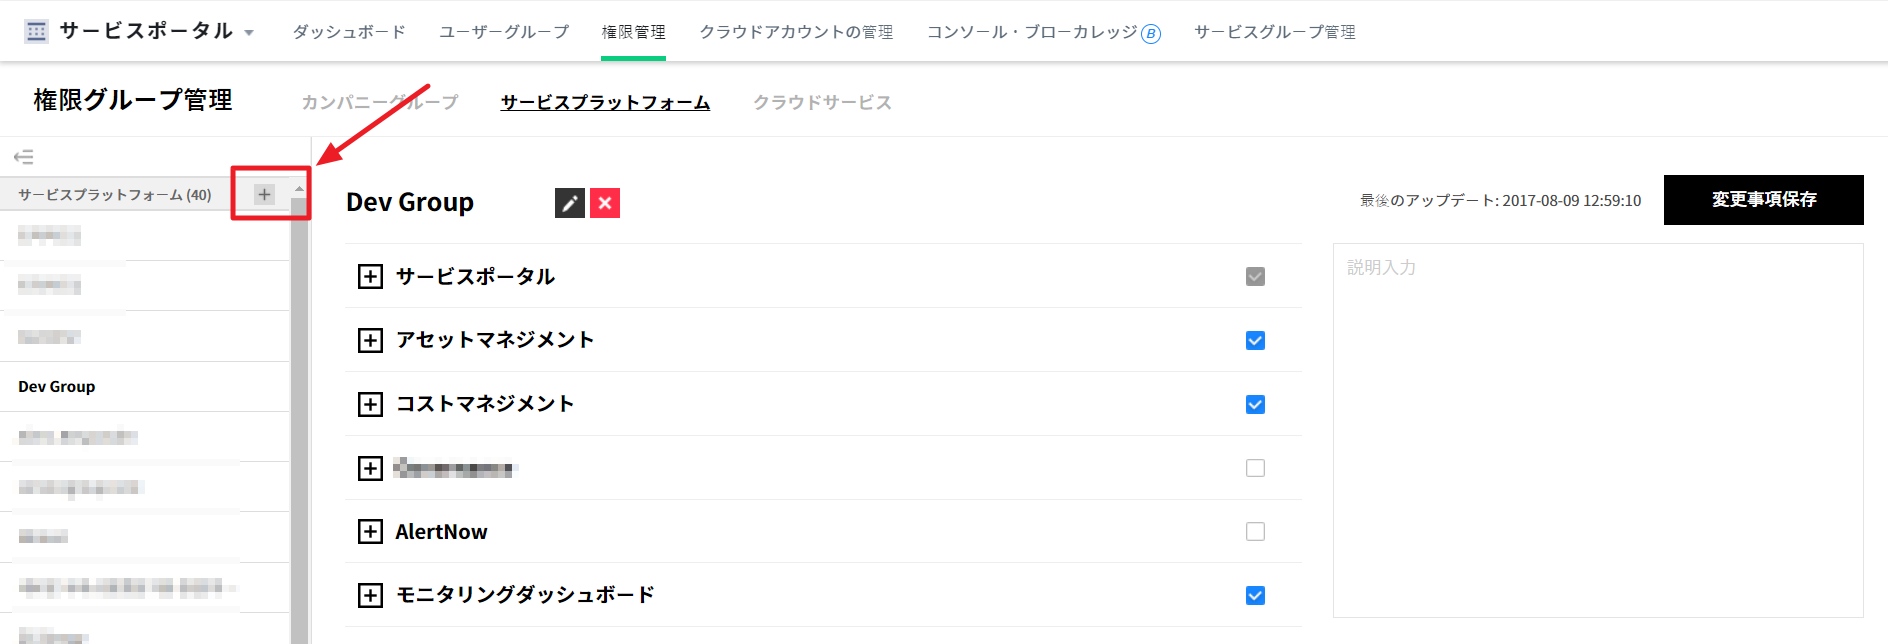
Task: Expand the AlertNow permission row
Action: [x=370, y=531]
